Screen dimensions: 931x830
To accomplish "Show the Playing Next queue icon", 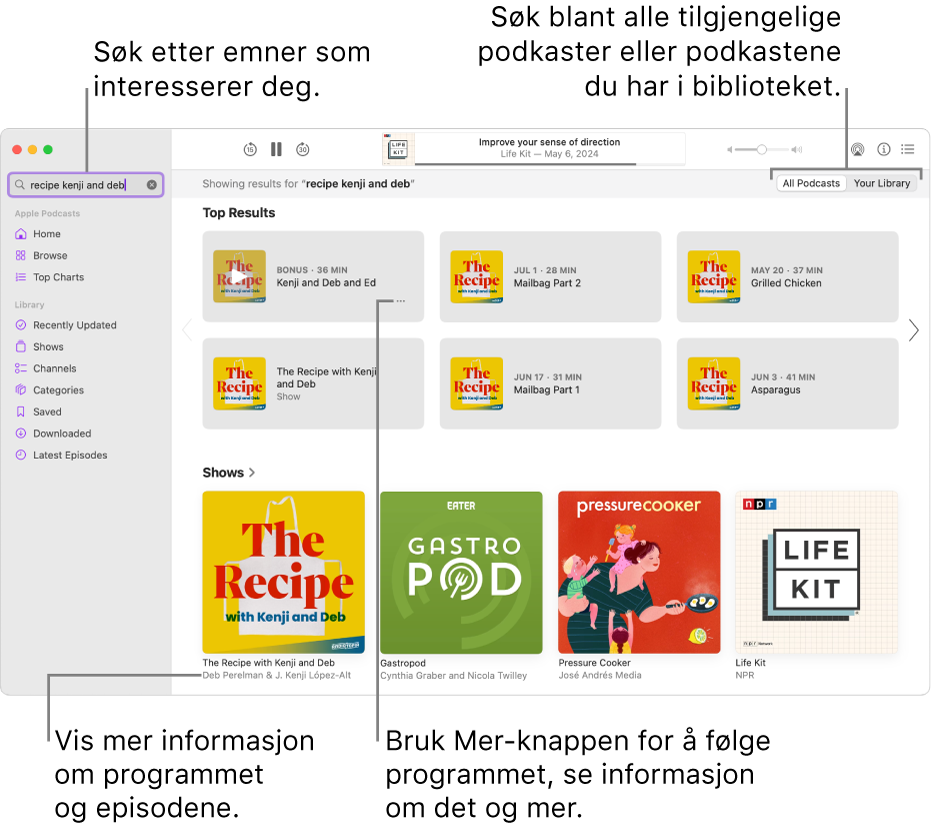I will (908, 150).
